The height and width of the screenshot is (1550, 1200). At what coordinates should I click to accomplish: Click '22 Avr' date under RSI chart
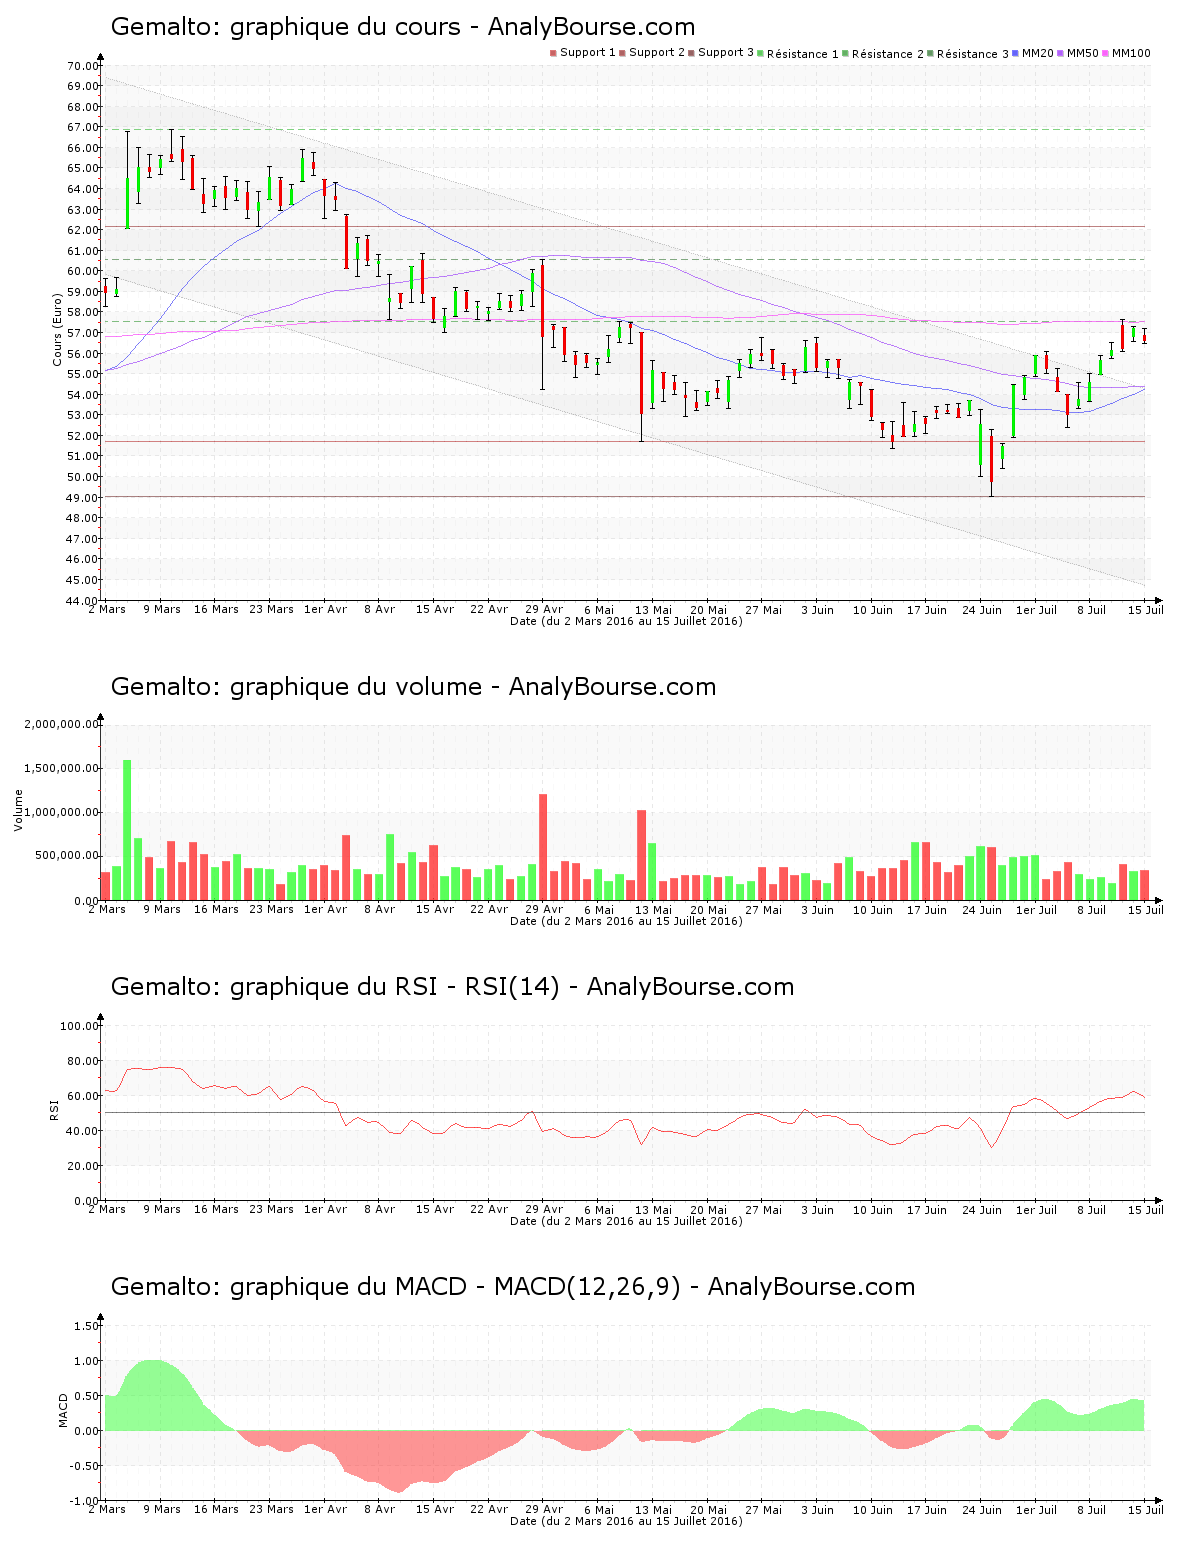pos(489,1209)
